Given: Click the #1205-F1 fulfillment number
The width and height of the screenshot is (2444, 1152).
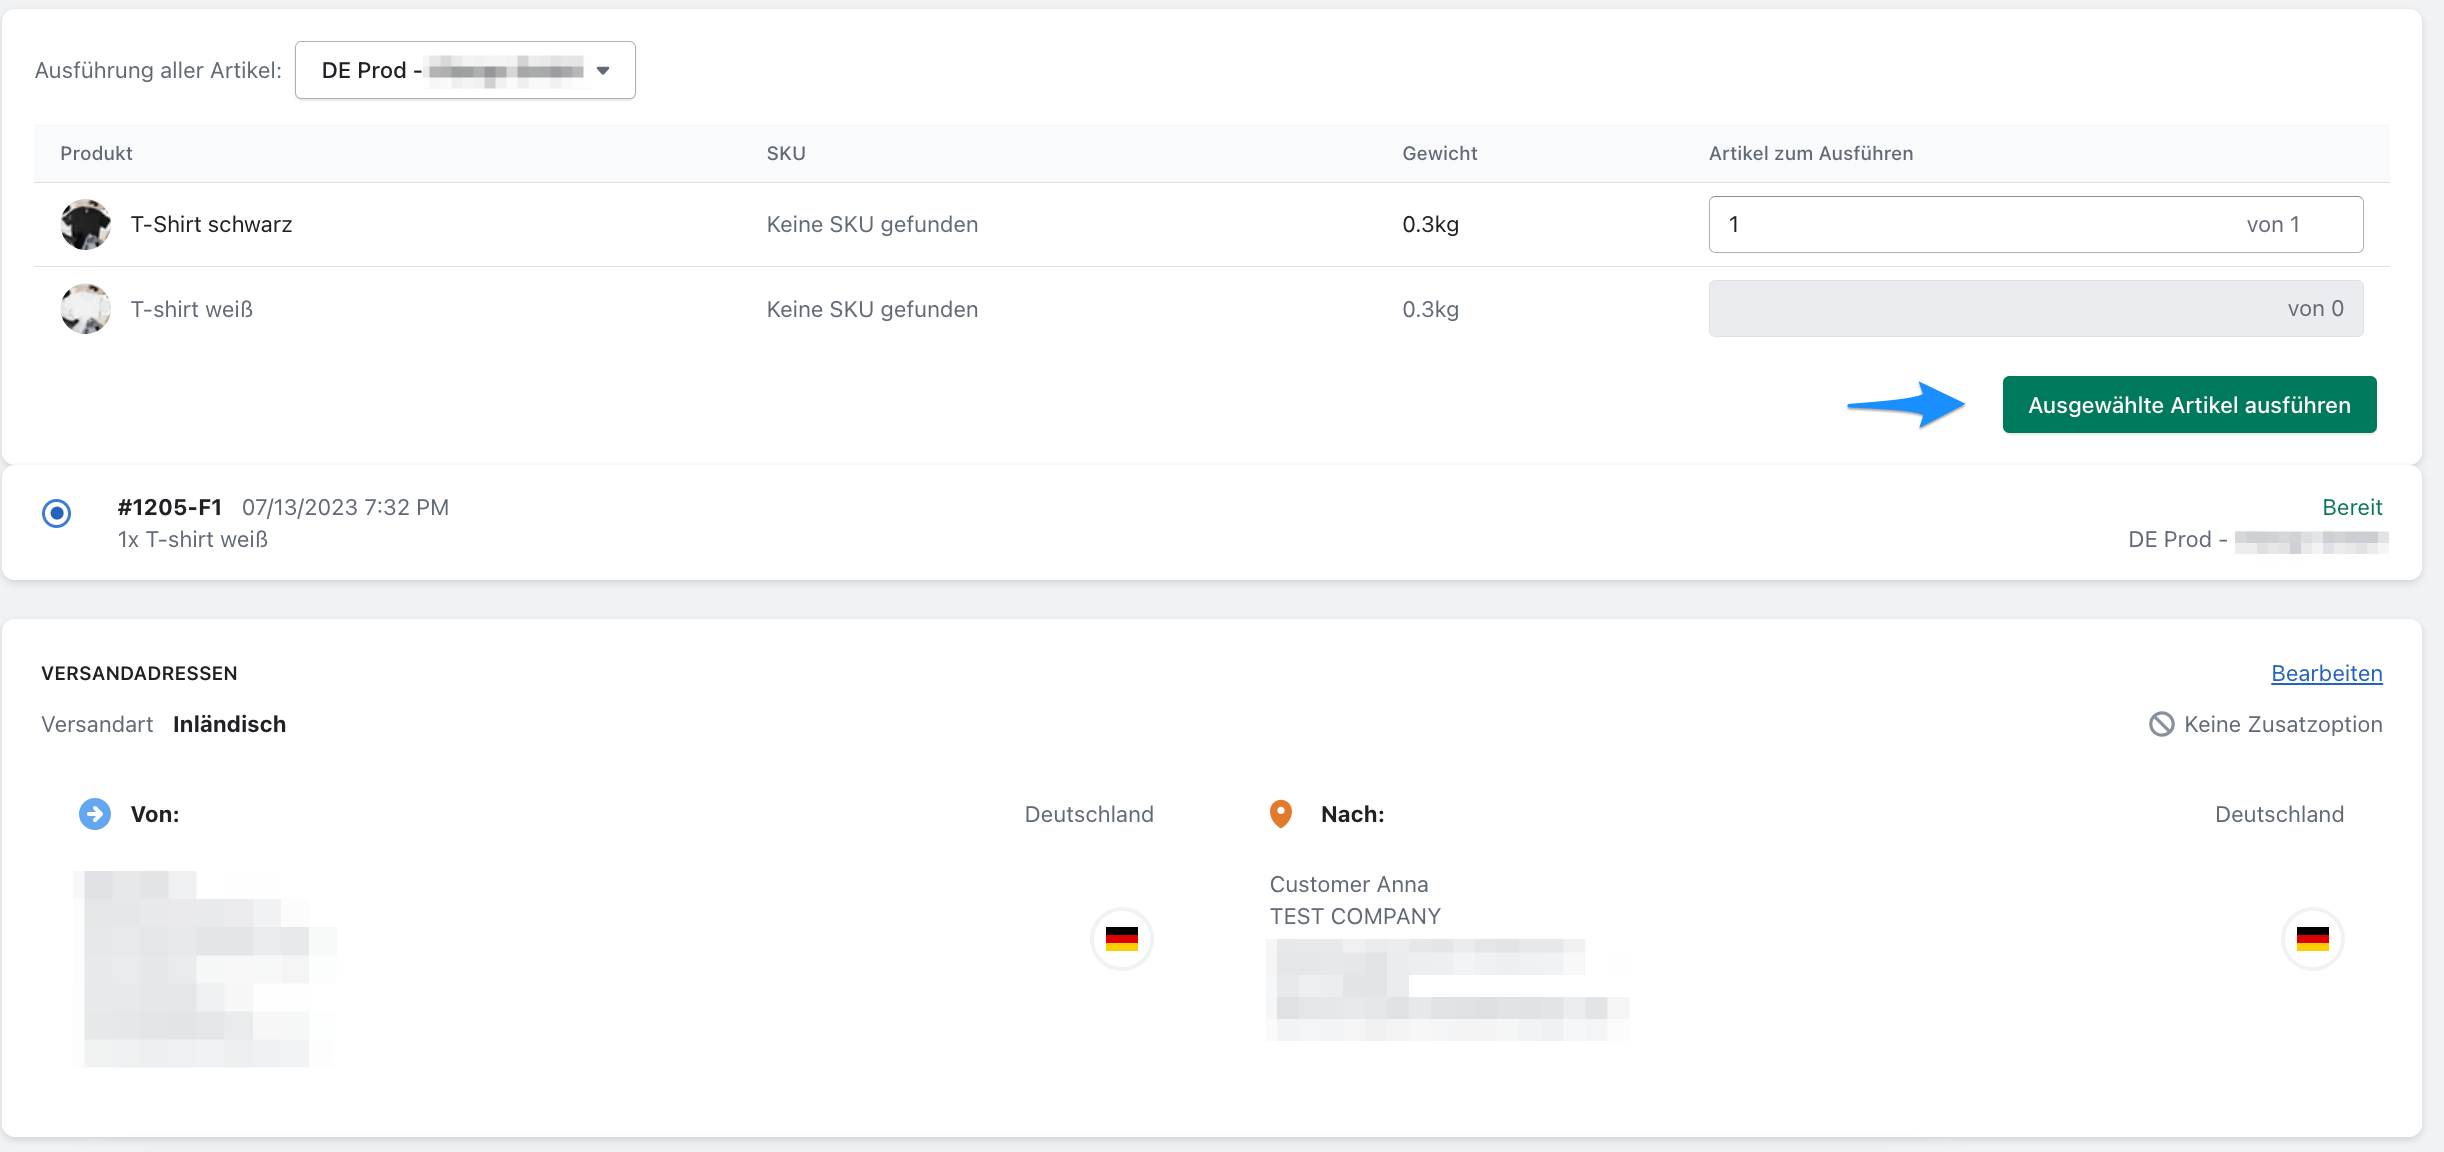Looking at the screenshot, I should [x=169, y=507].
